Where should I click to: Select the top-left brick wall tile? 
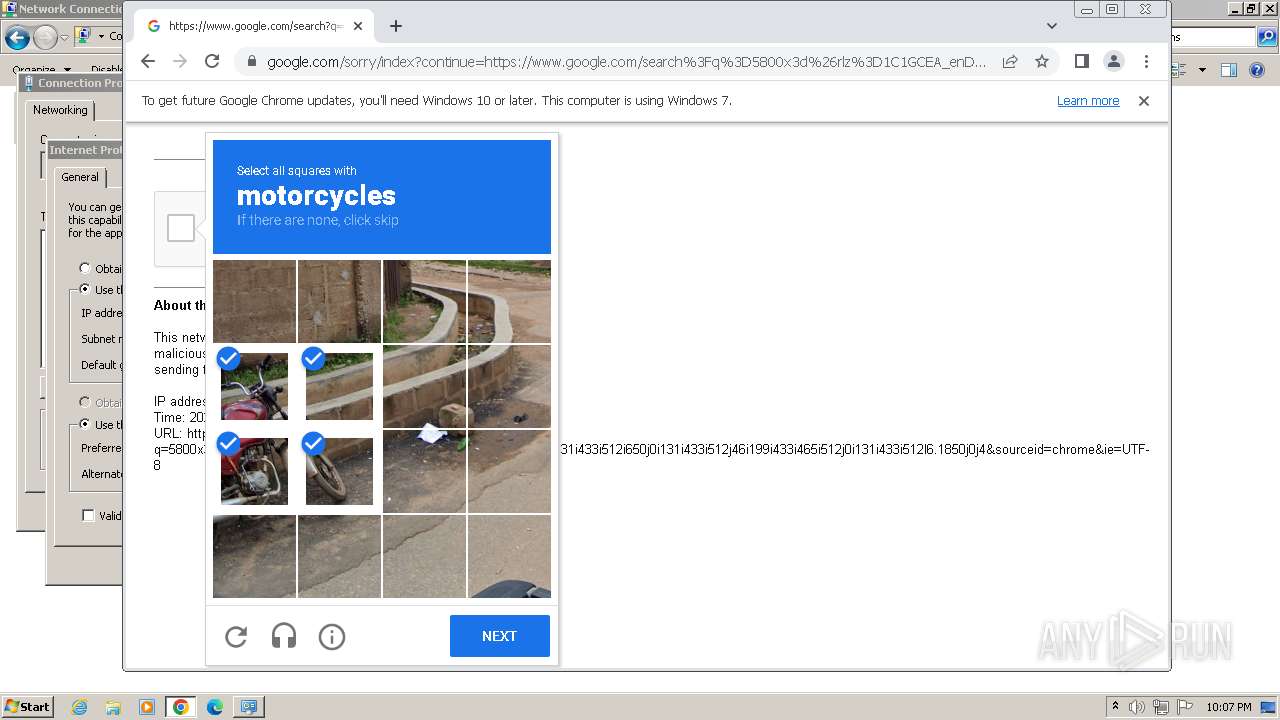tap(254, 301)
